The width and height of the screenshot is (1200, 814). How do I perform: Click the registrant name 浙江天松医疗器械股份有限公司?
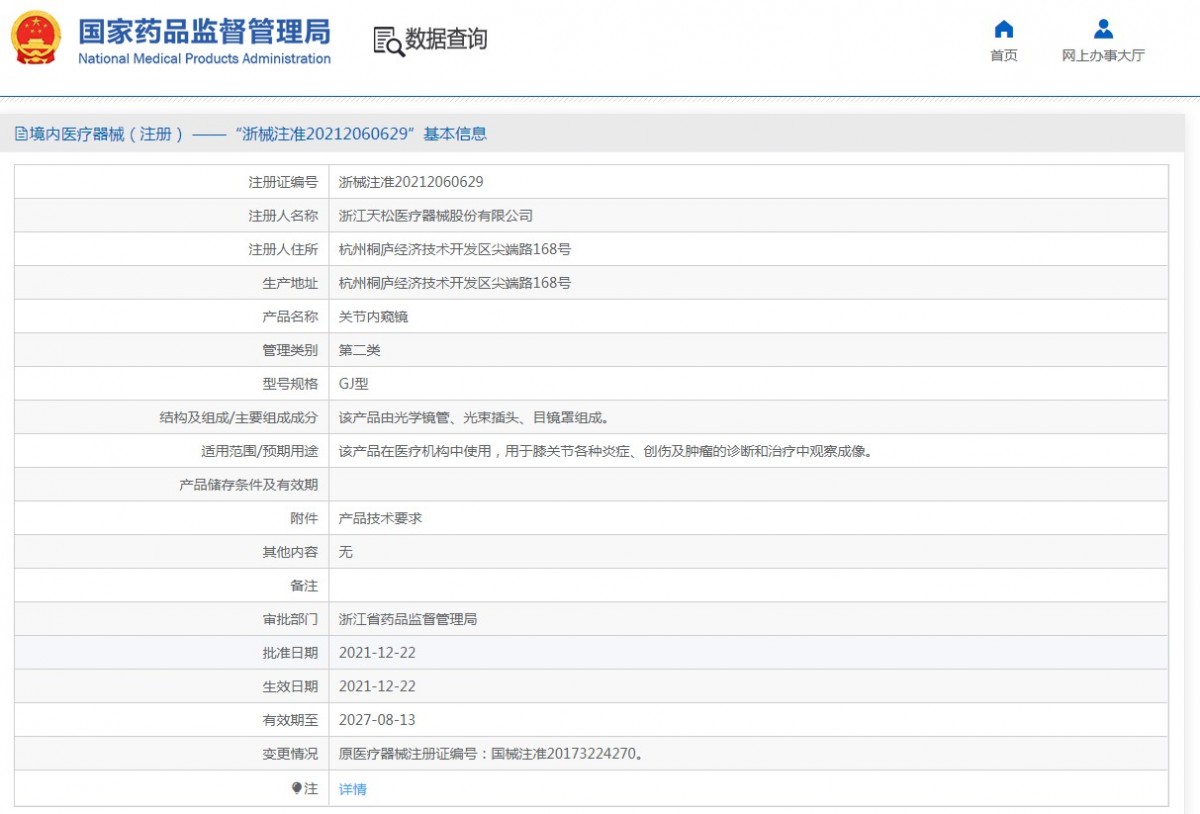tap(435, 215)
